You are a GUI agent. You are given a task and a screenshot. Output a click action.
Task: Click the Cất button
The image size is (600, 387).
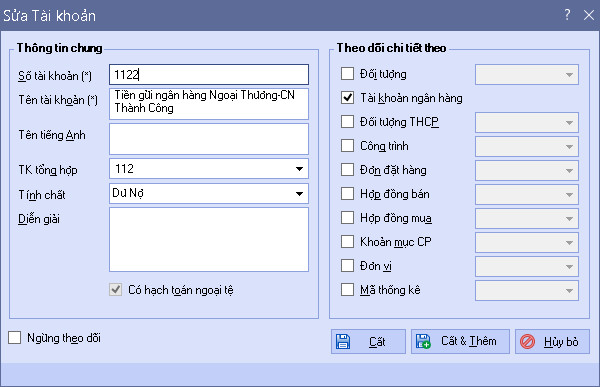point(368,341)
